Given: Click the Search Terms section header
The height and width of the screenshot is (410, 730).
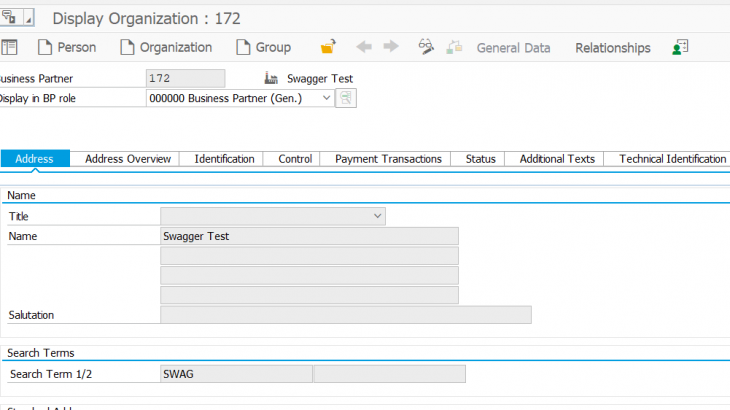Looking at the screenshot, I should (41, 353).
